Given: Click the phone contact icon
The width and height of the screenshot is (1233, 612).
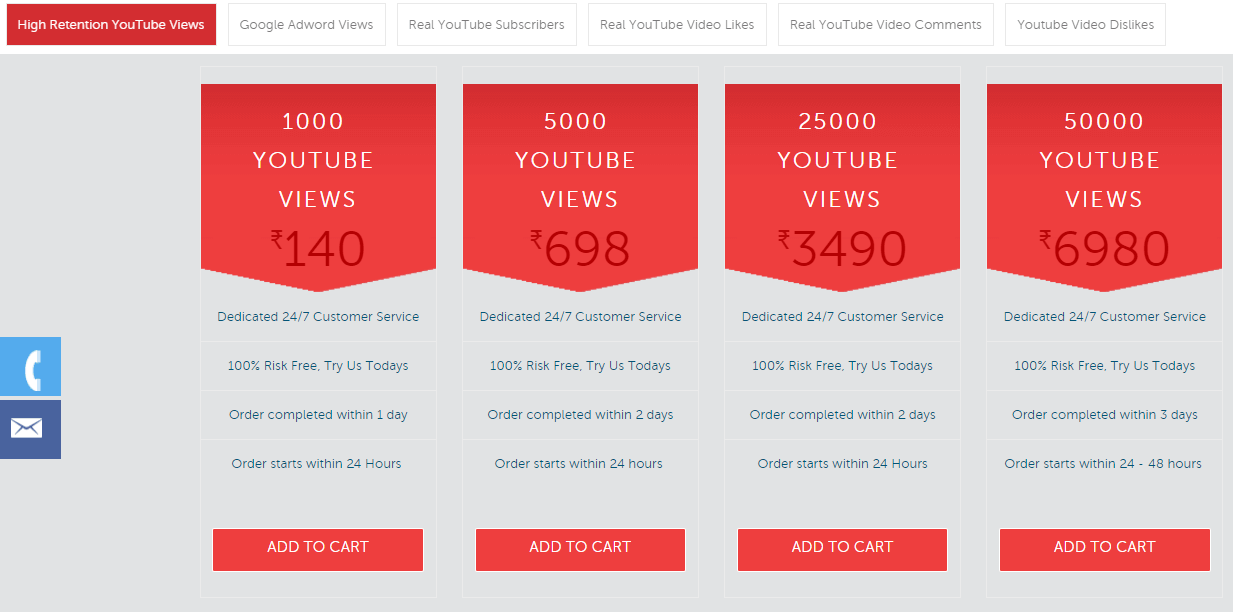Looking at the screenshot, I should pos(30,367).
